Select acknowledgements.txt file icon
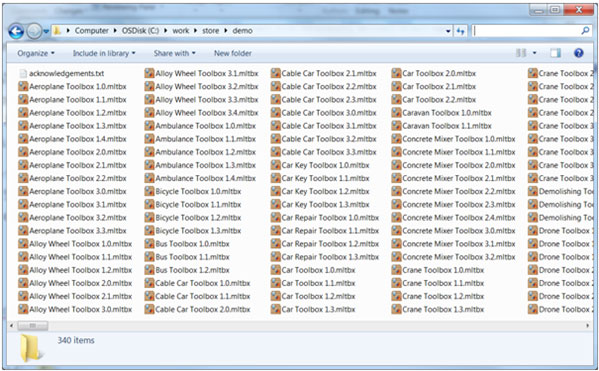The image size is (599, 371). pos(23,73)
